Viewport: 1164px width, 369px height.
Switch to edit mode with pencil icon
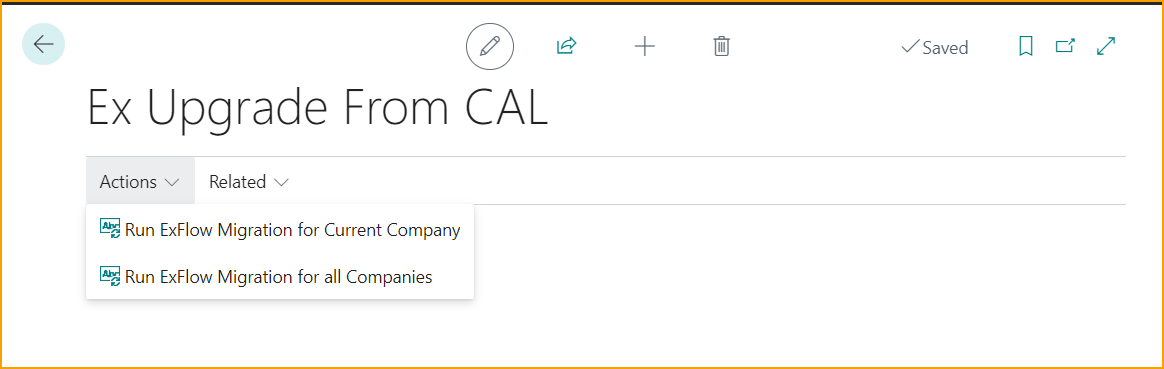tap(490, 47)
